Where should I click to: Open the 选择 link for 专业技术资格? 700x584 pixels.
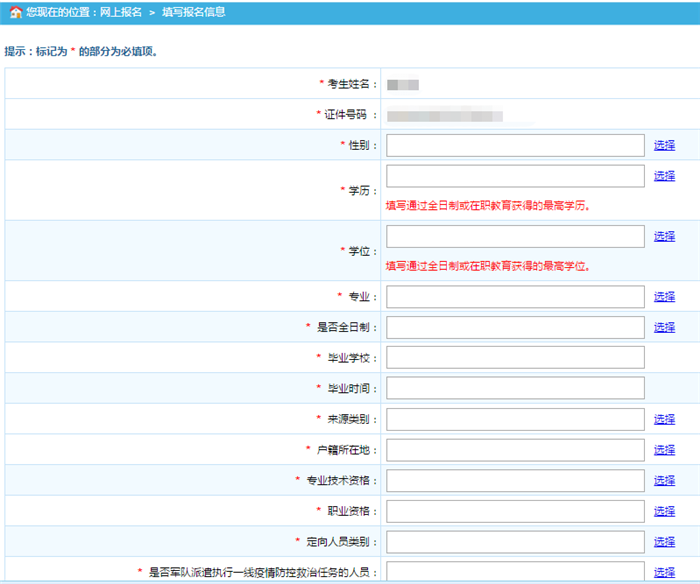point(664,480)
